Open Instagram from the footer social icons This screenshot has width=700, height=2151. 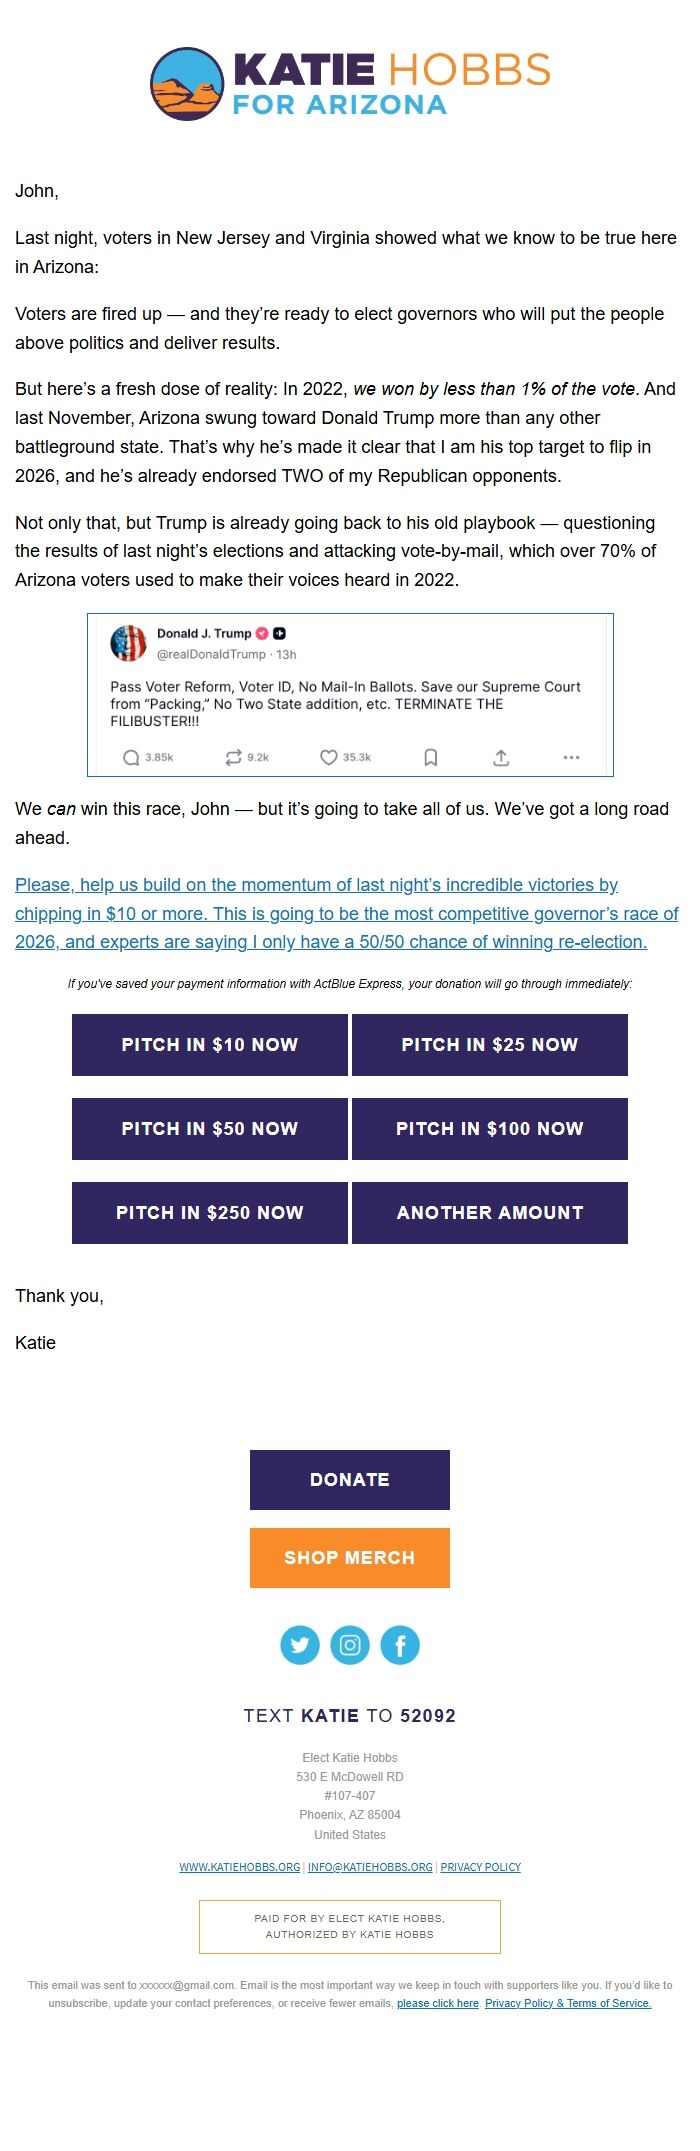point(350,1644)
